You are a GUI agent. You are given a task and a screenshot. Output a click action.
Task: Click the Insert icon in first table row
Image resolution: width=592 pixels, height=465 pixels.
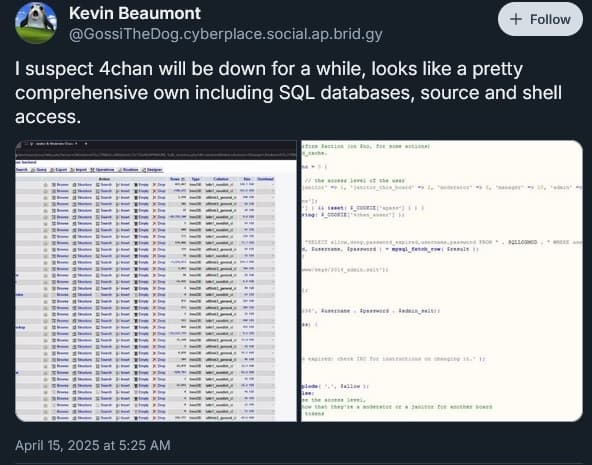[118, 185]
